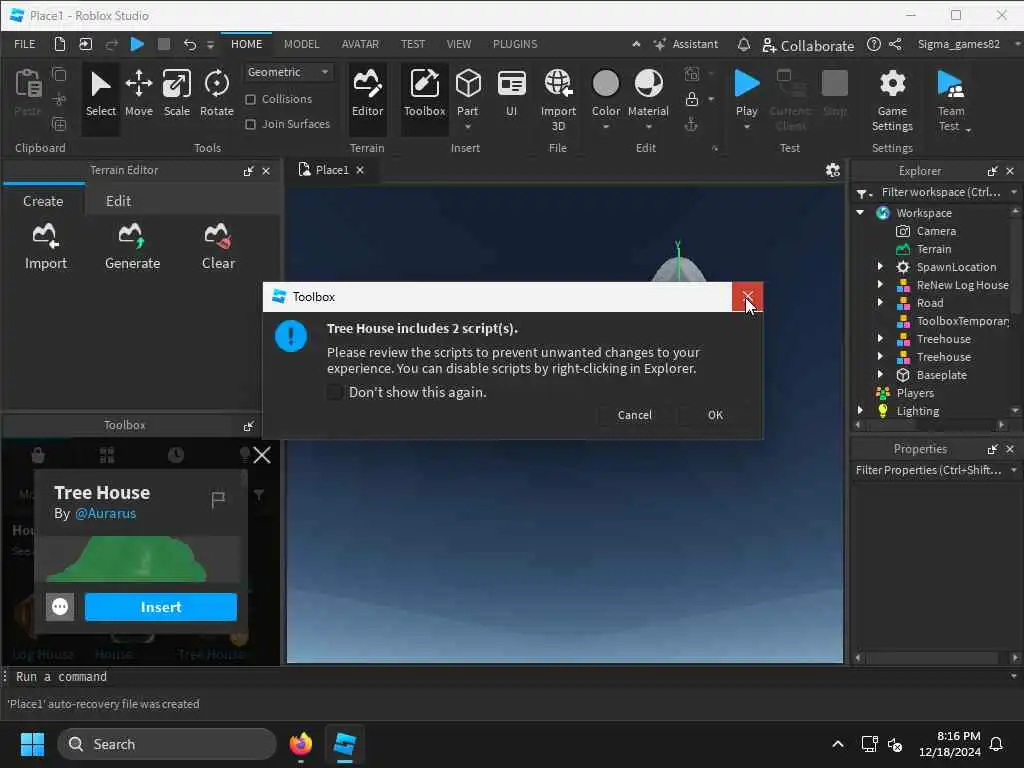Expand the ReNew Log House node
This screenshot has width=1024, height=768.
[880, 285]
